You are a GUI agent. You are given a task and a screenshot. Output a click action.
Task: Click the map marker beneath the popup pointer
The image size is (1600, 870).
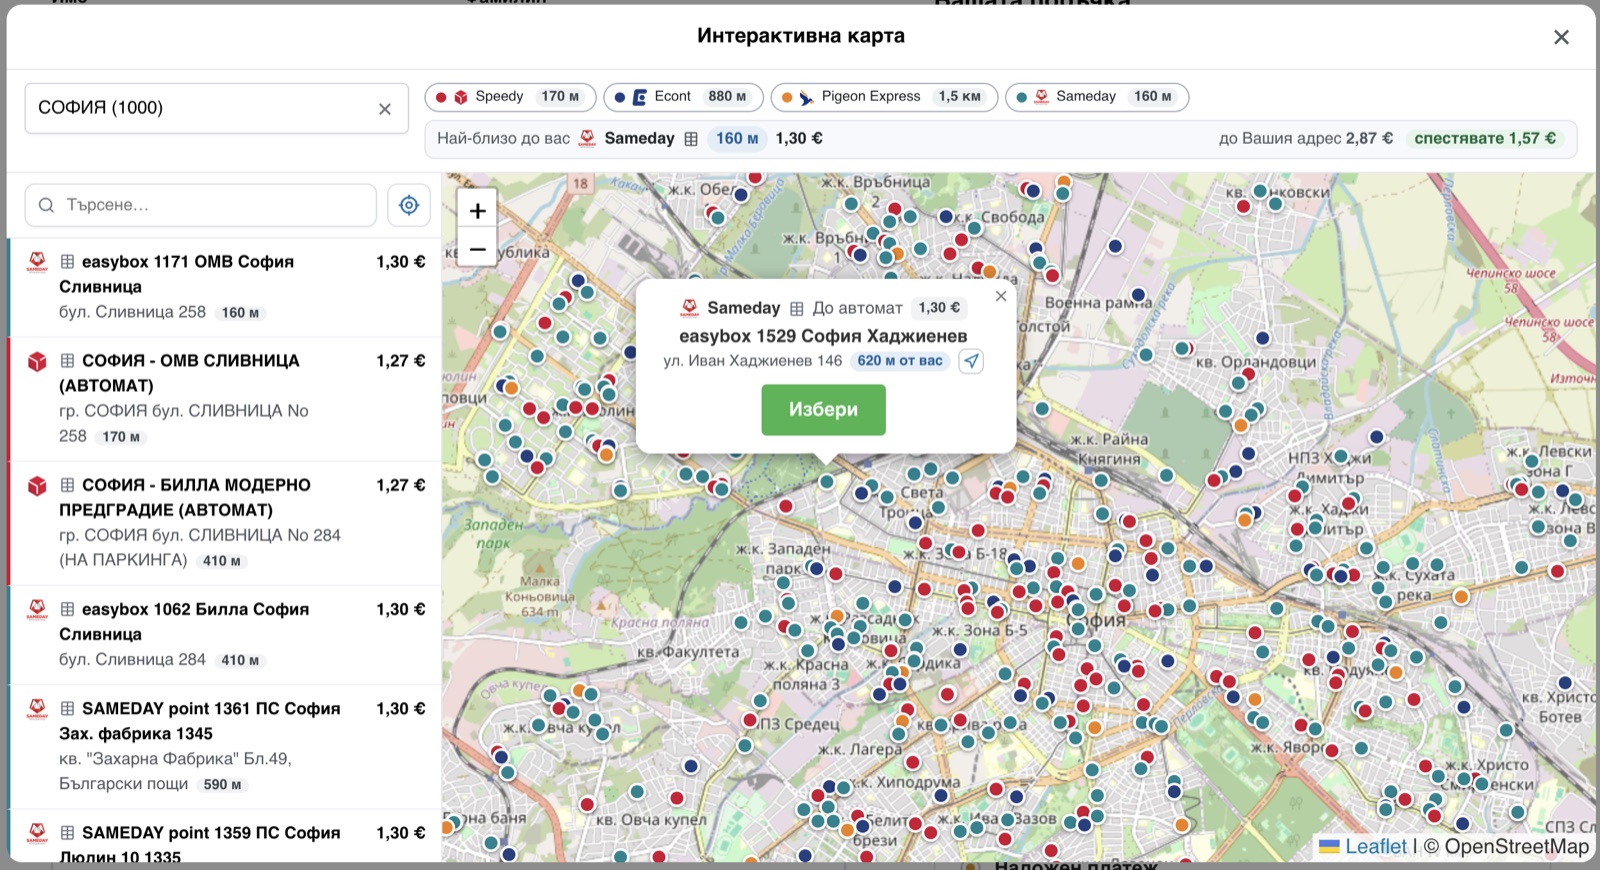[x=826, y=481]
